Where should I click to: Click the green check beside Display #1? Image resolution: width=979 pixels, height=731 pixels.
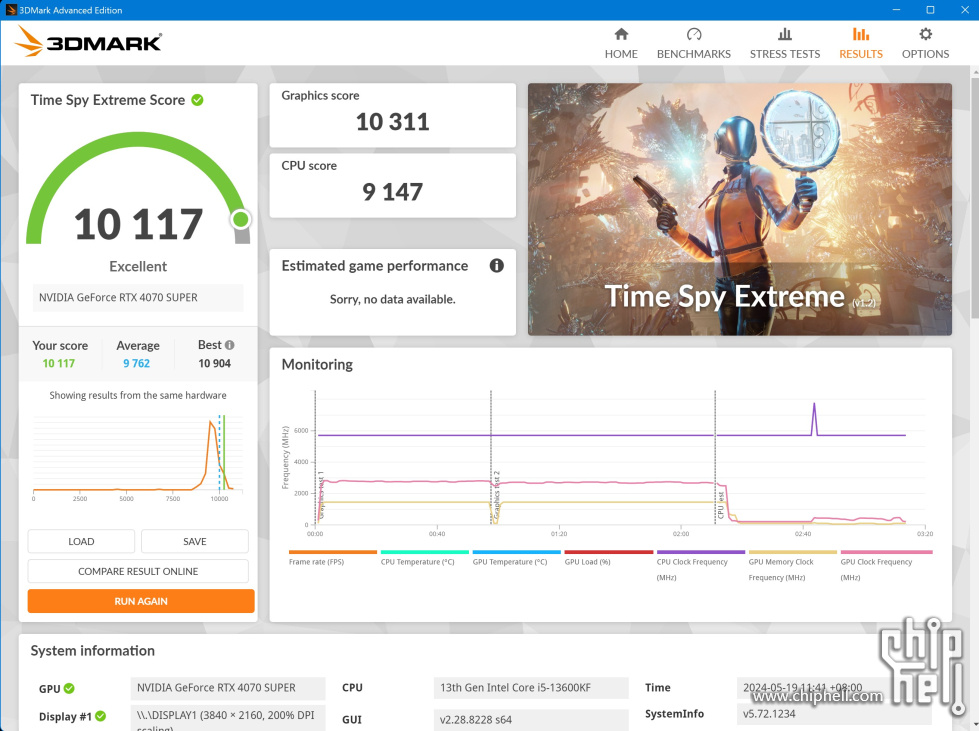pyautogui.click(x=101, y=716)
